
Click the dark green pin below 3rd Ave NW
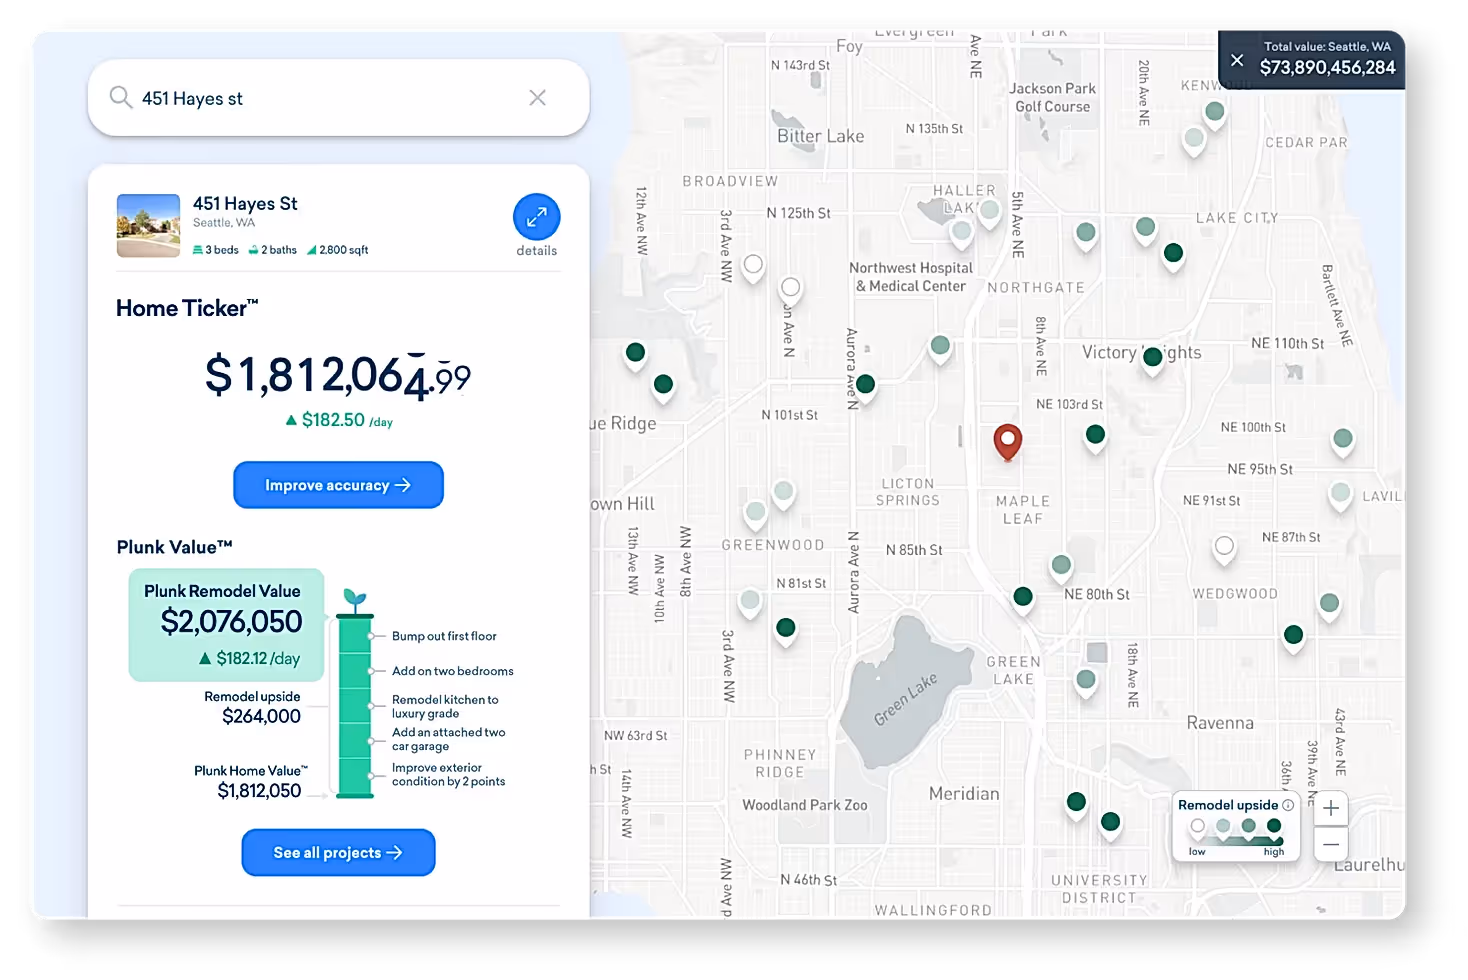[786, 630]
